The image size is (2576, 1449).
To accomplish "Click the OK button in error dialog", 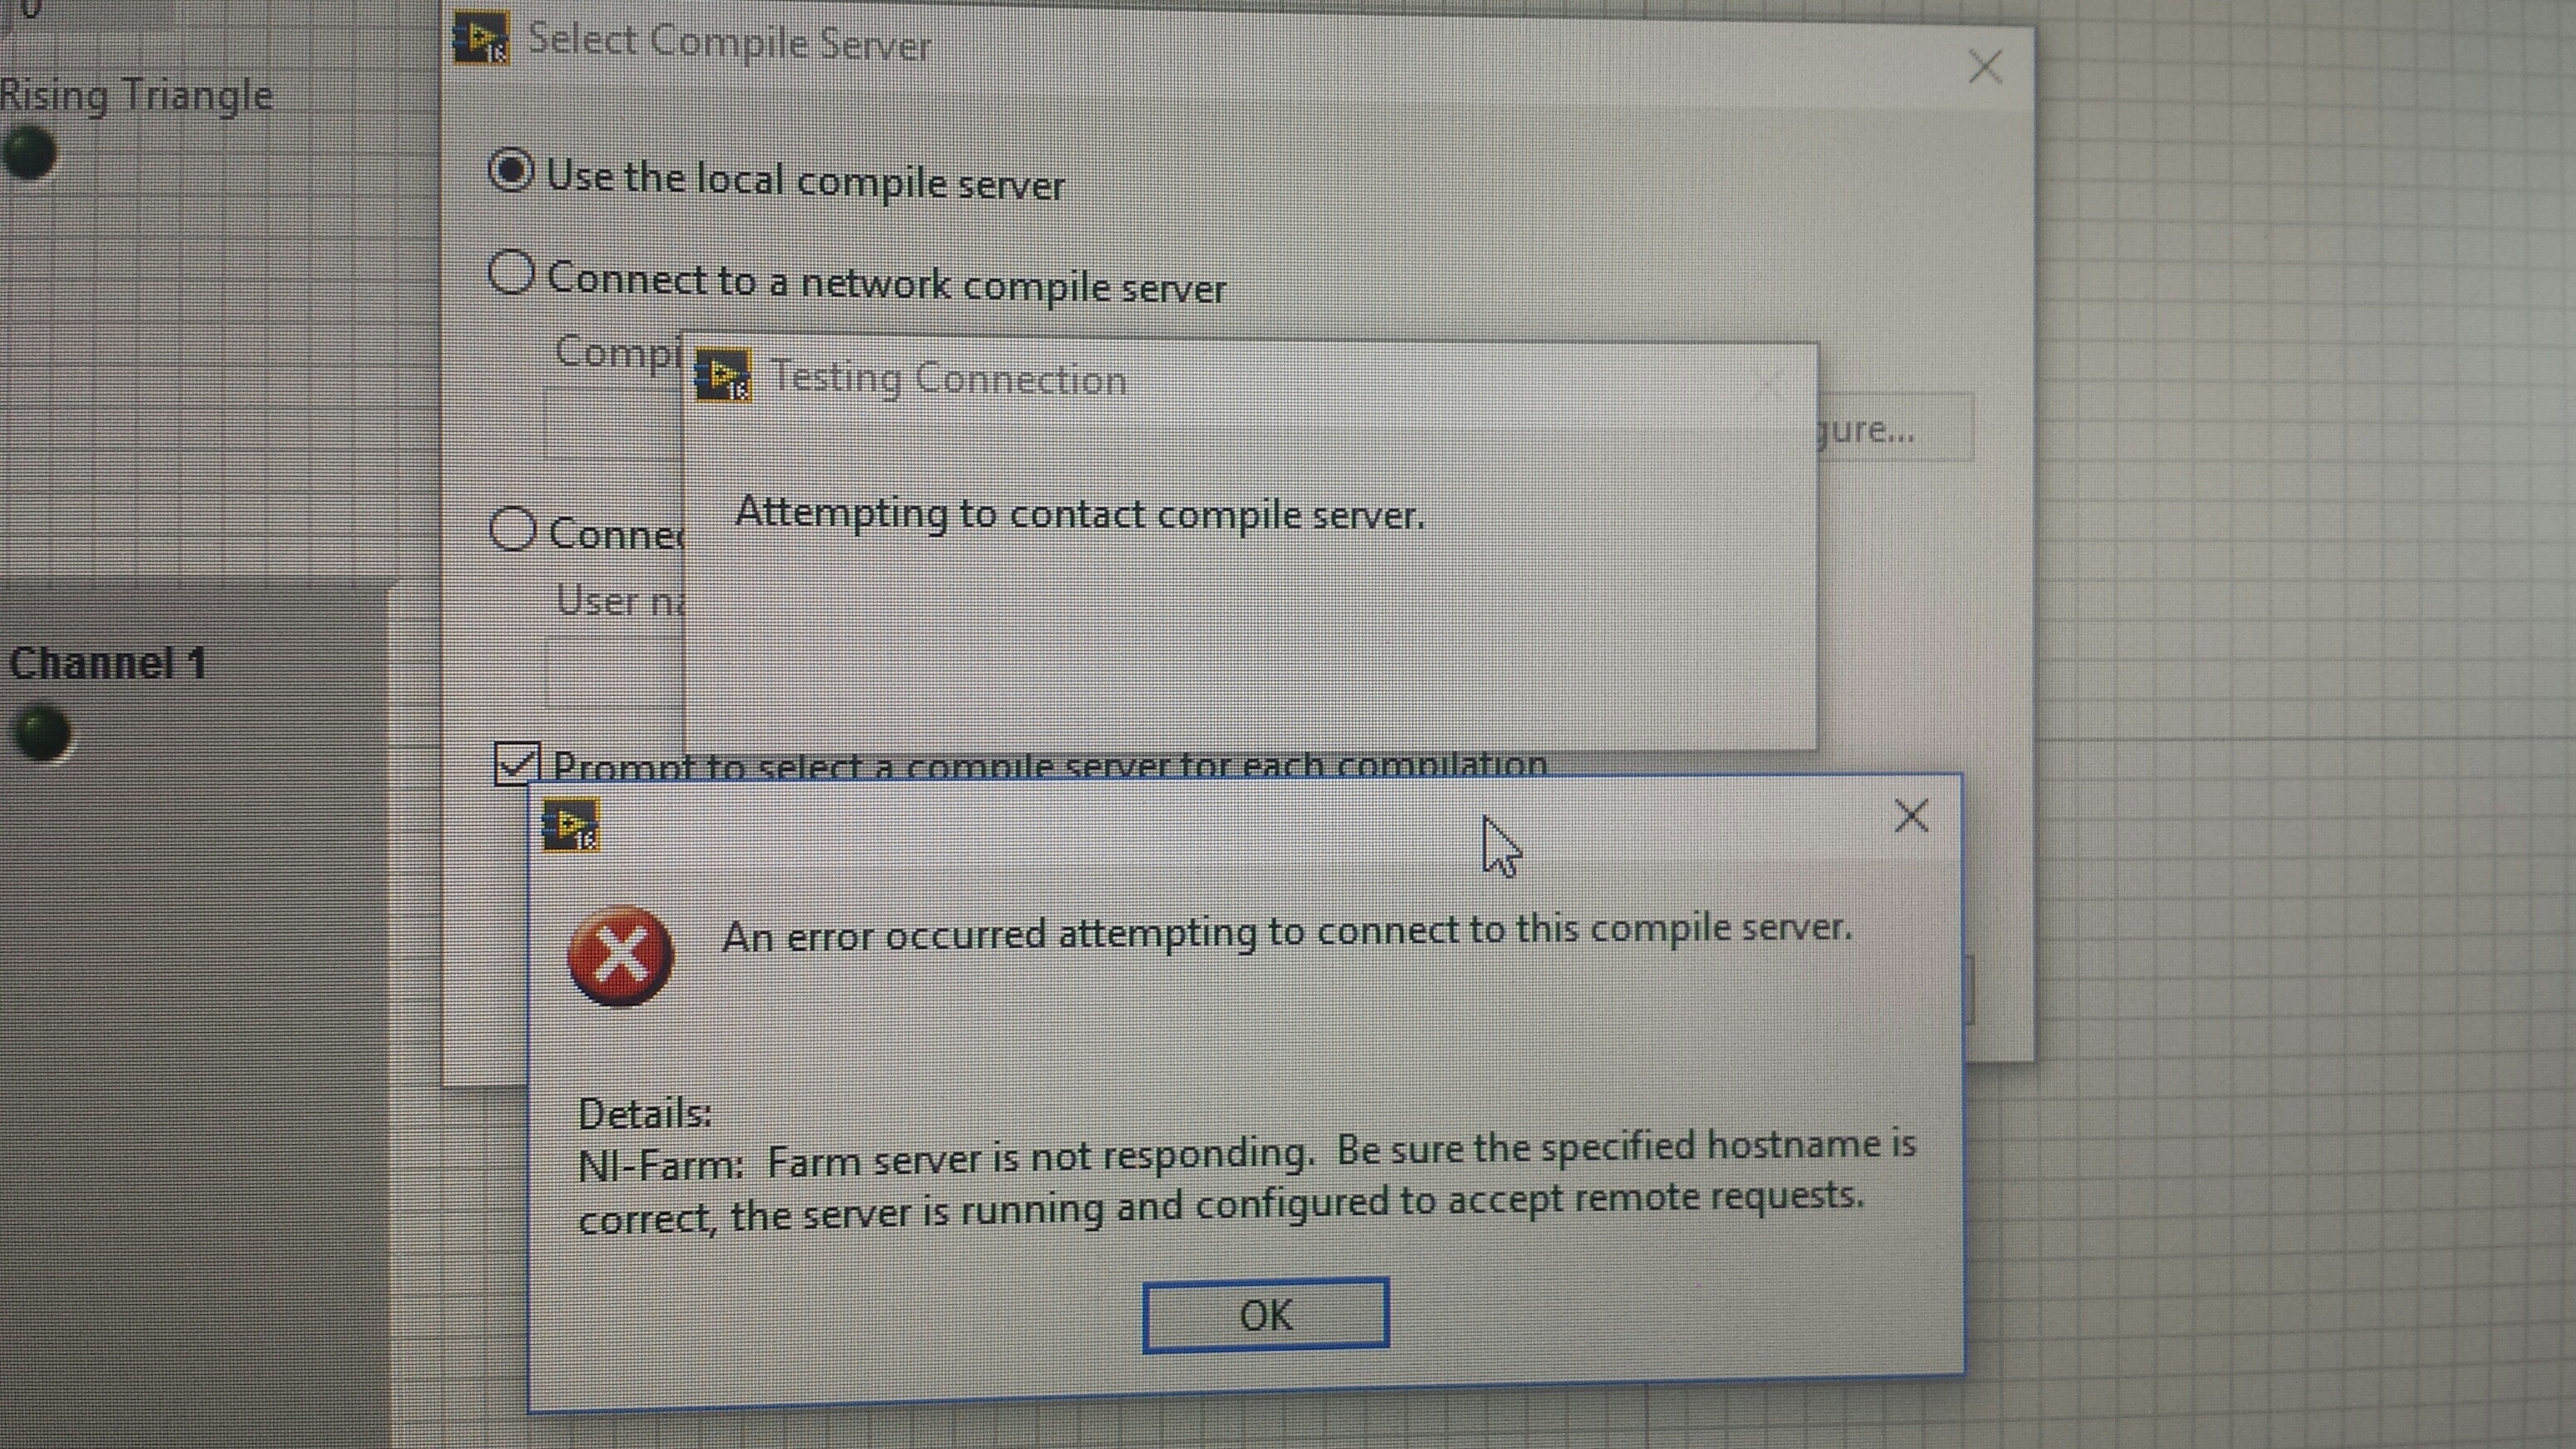I will tap(1265, 1314).
